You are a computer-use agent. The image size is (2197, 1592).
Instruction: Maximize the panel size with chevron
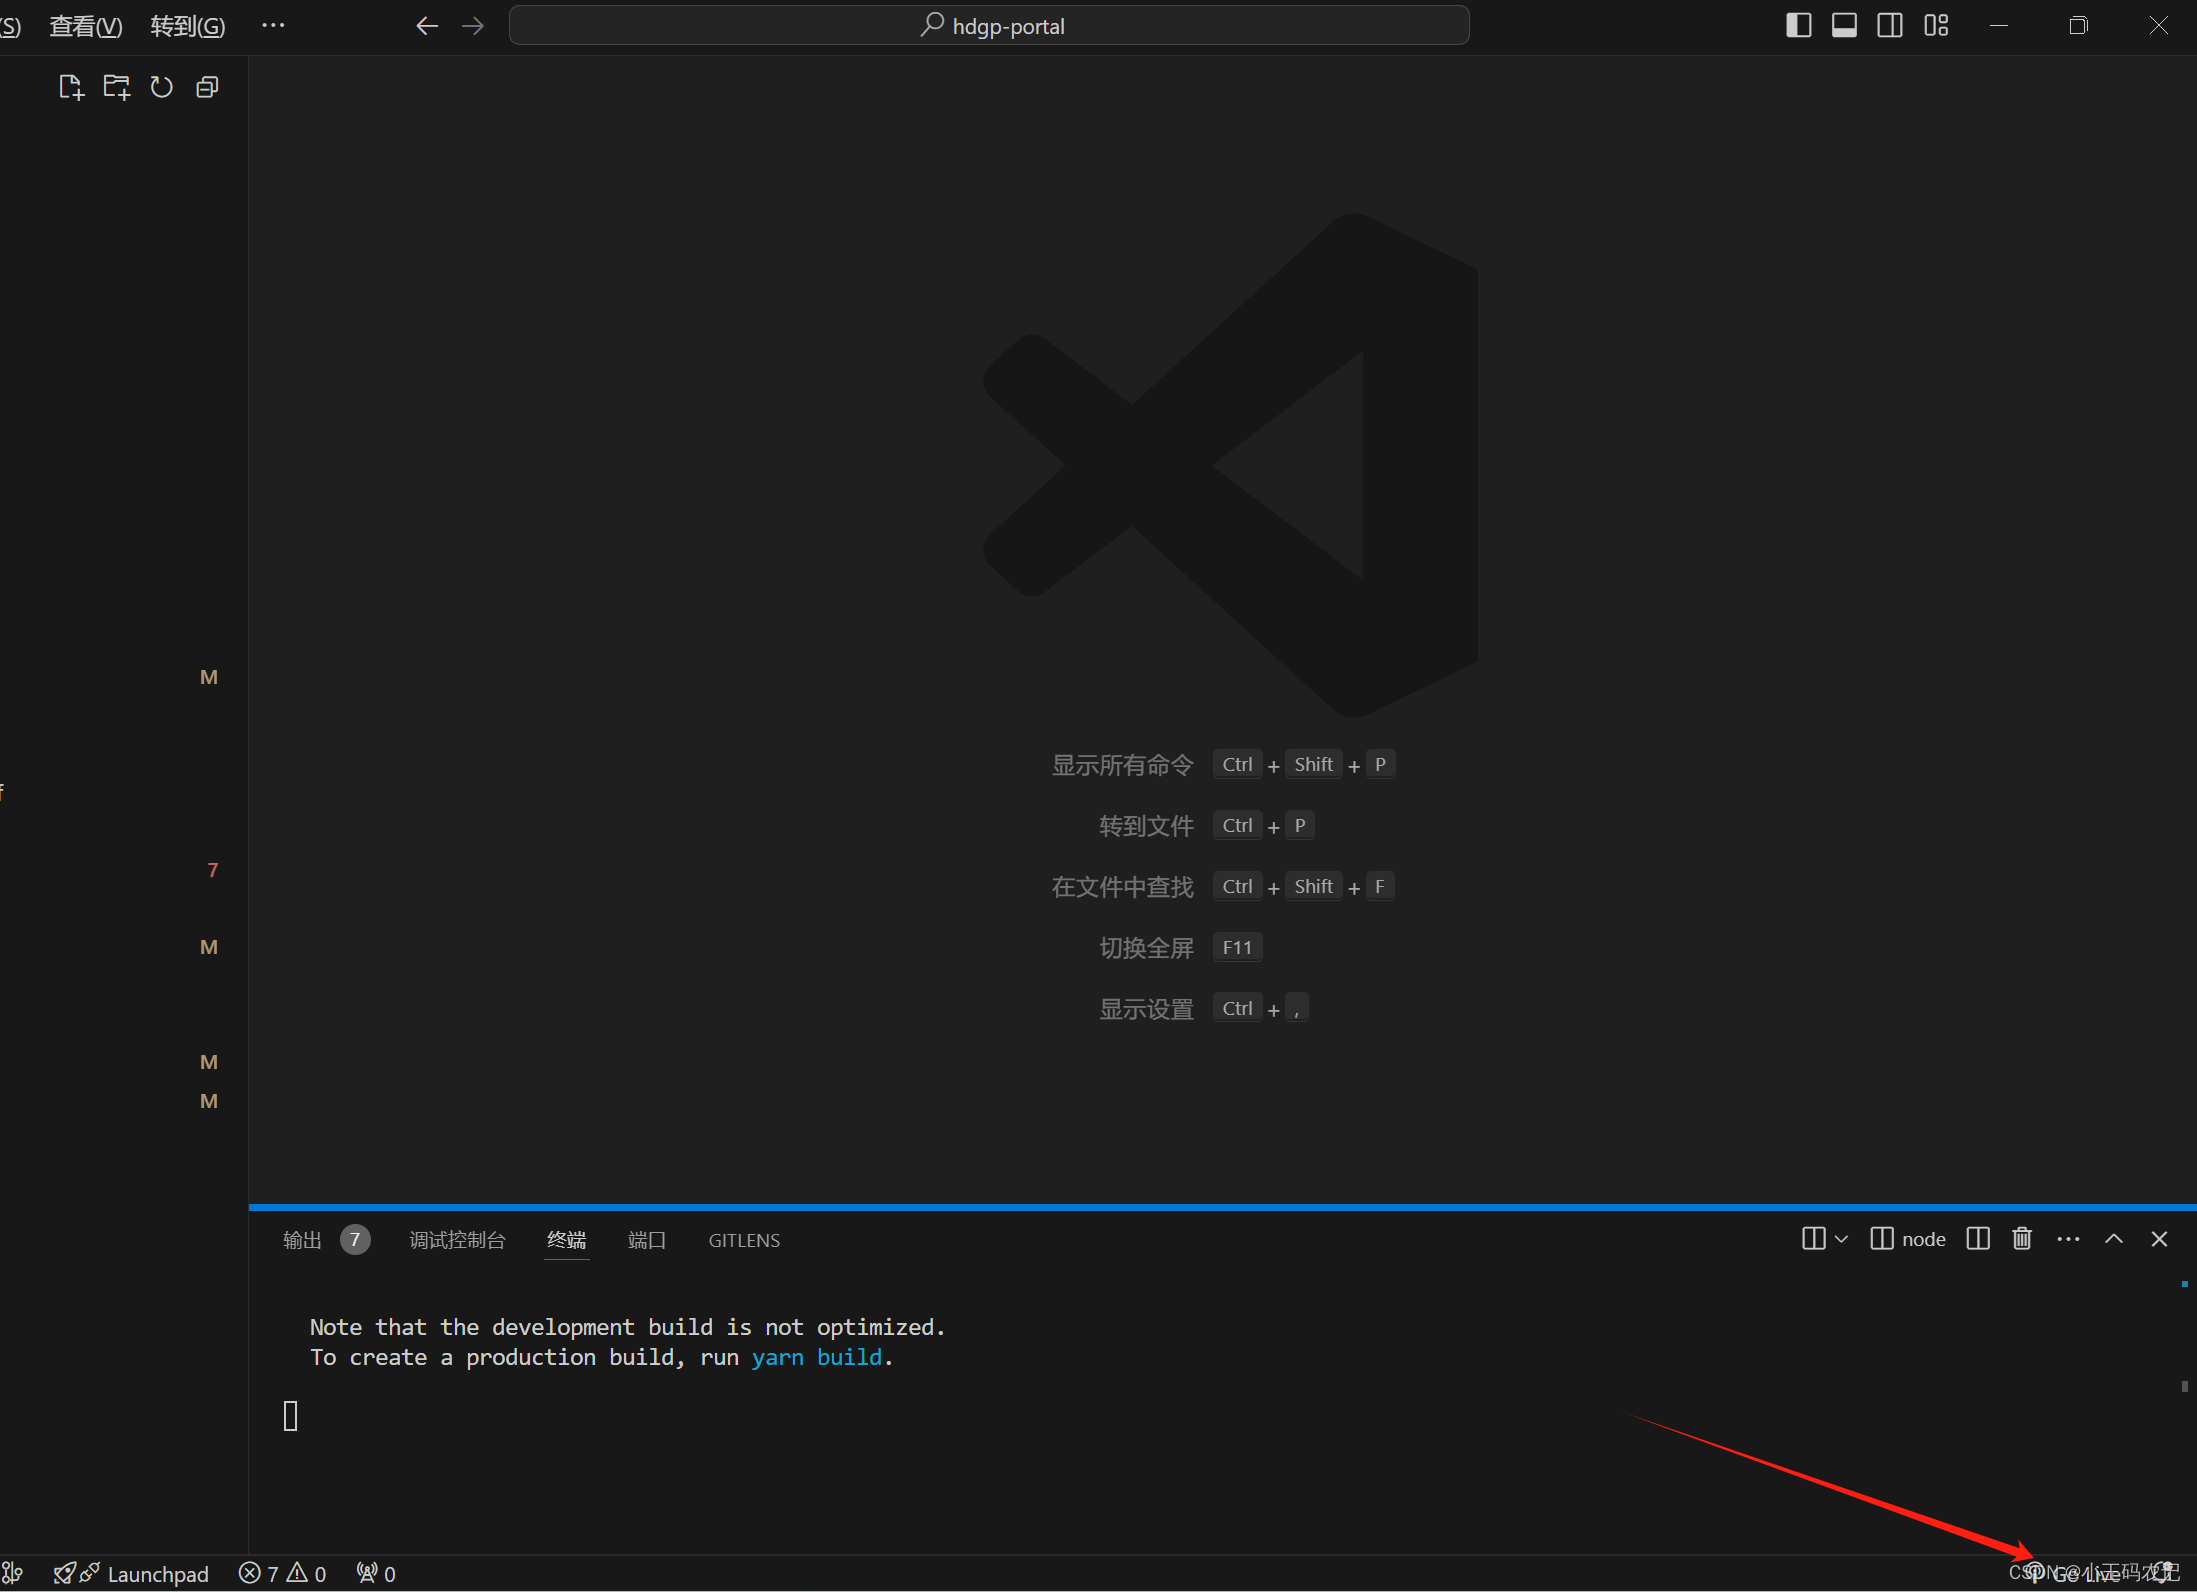pos(2114,1239)
